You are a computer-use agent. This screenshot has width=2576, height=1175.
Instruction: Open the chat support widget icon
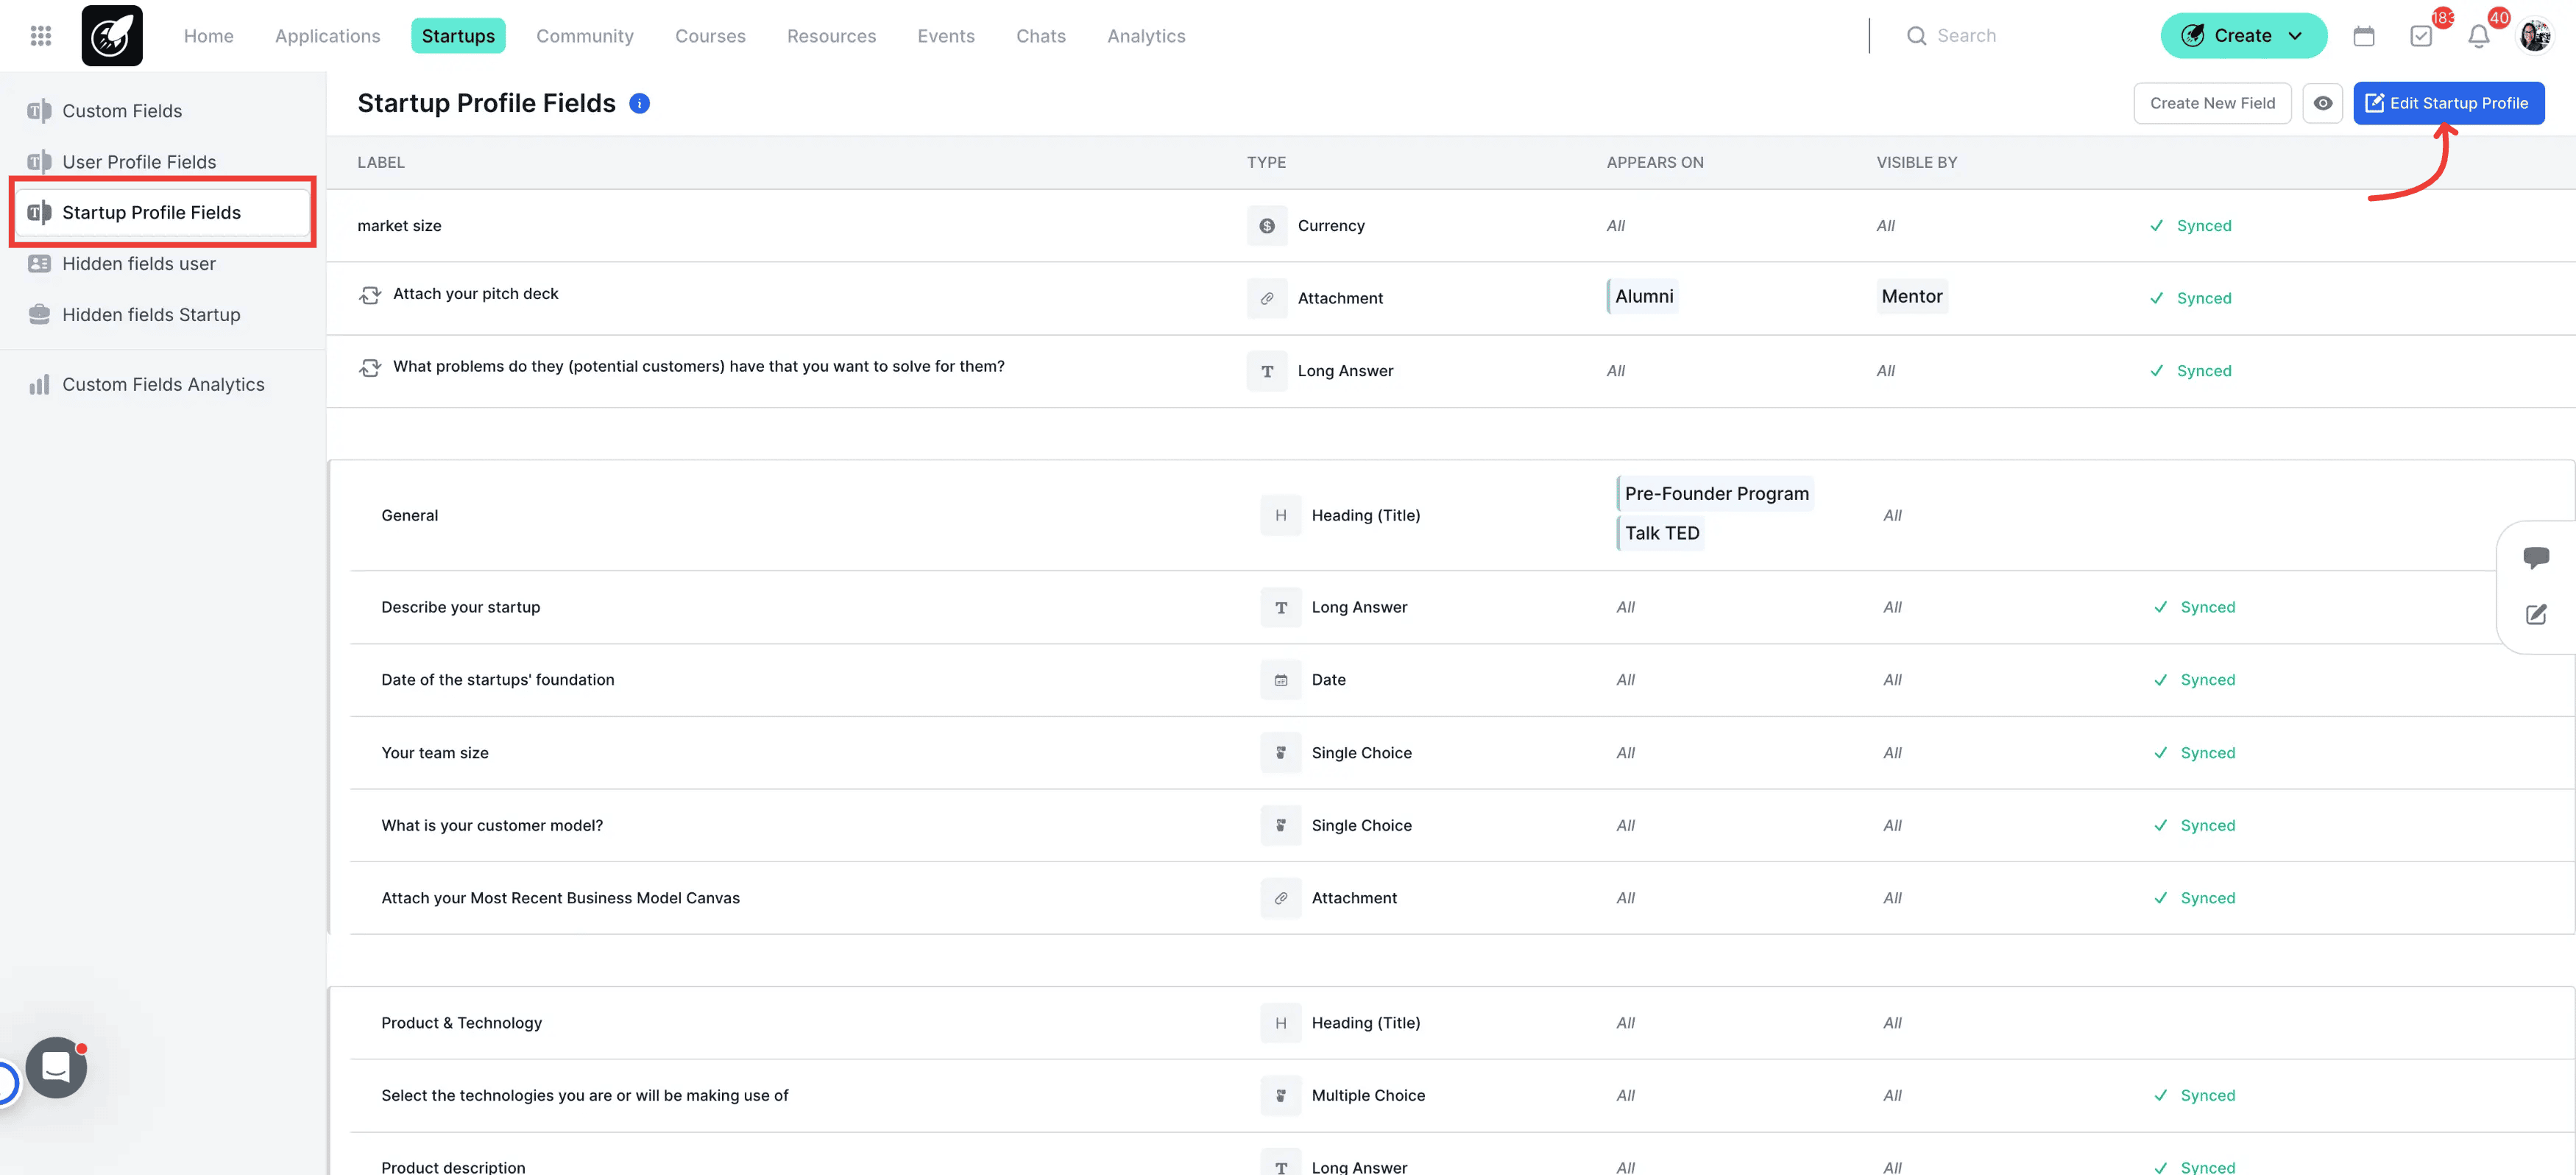56,1068
